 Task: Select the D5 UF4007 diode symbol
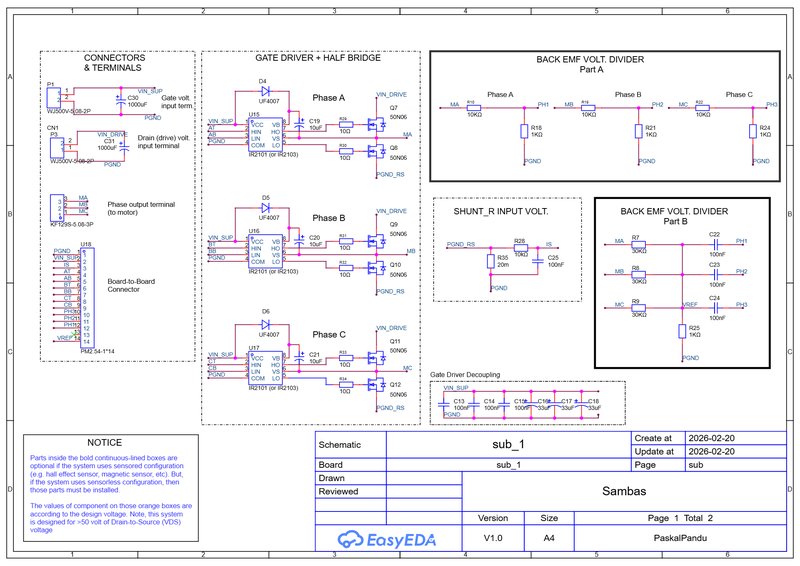click(265, 208)
